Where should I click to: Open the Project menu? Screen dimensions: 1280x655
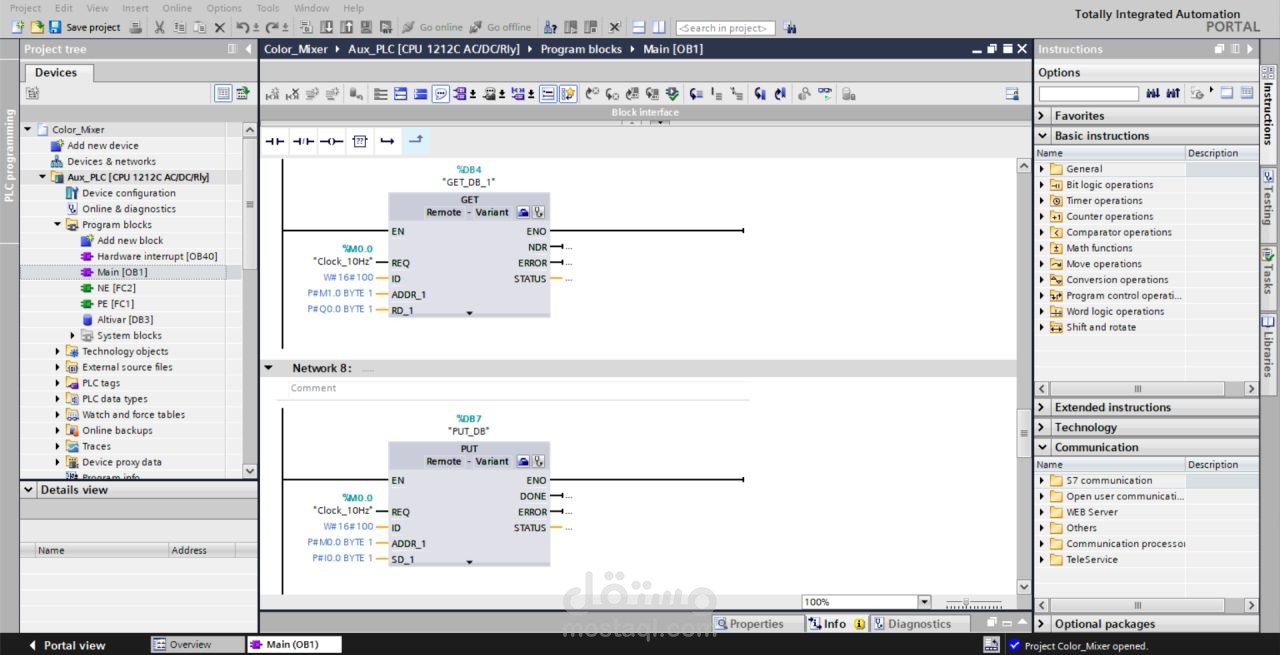pyautogui.click(x=25, y=8)
